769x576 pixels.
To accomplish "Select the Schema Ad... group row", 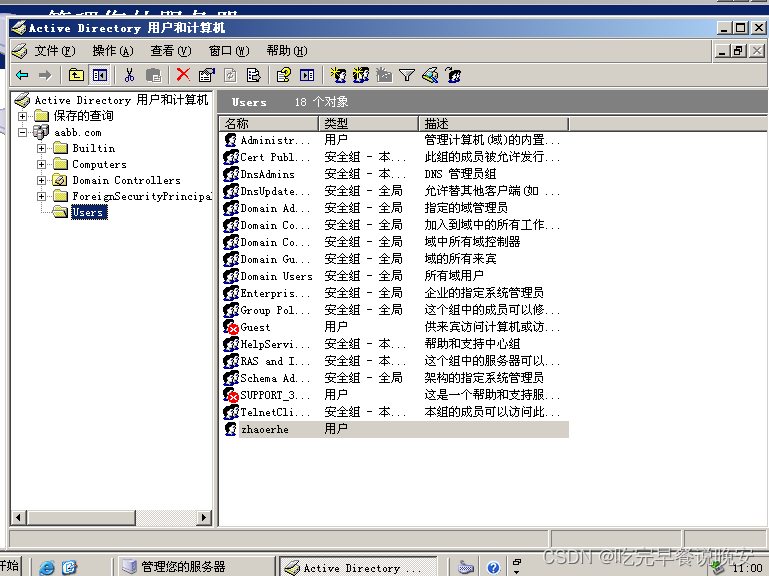I will (394, 378).
